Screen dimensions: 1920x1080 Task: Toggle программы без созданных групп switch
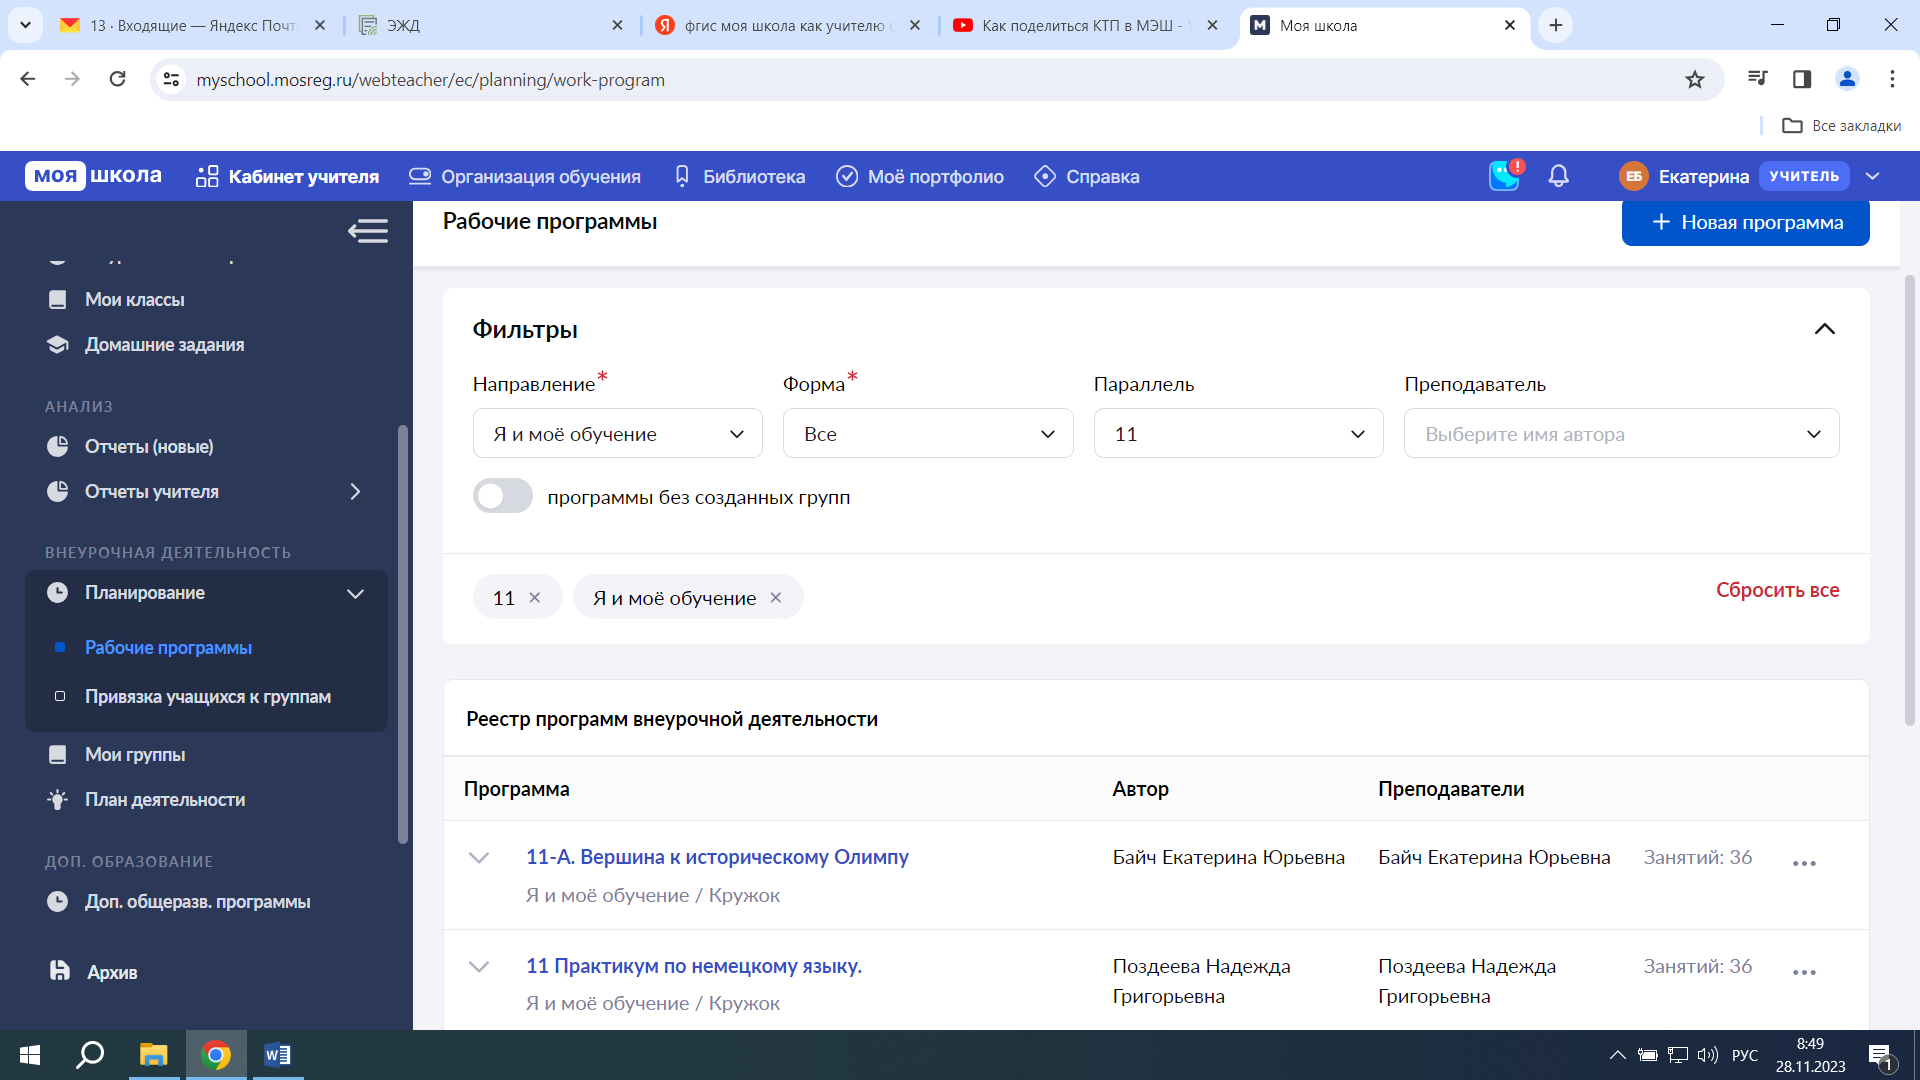503,496
